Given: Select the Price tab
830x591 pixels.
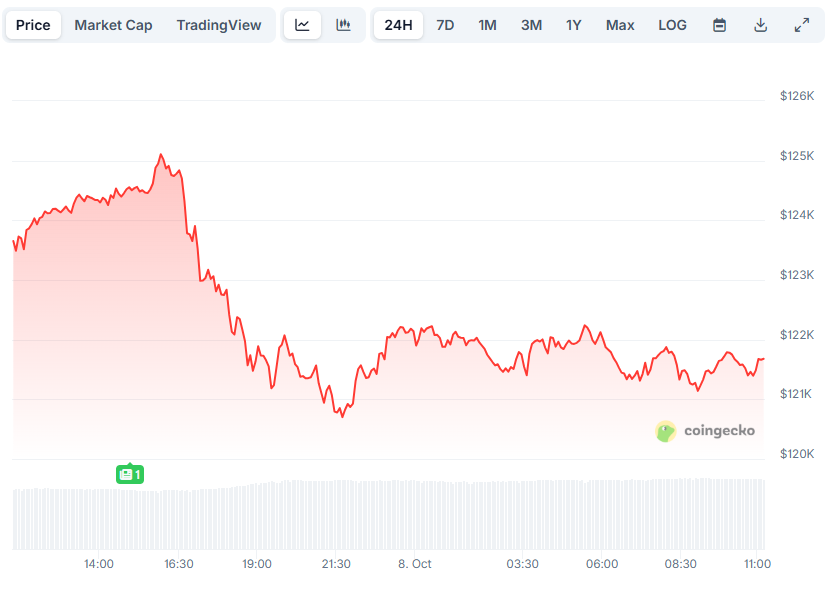Looking at the screenshot, I should coord(33,25).
